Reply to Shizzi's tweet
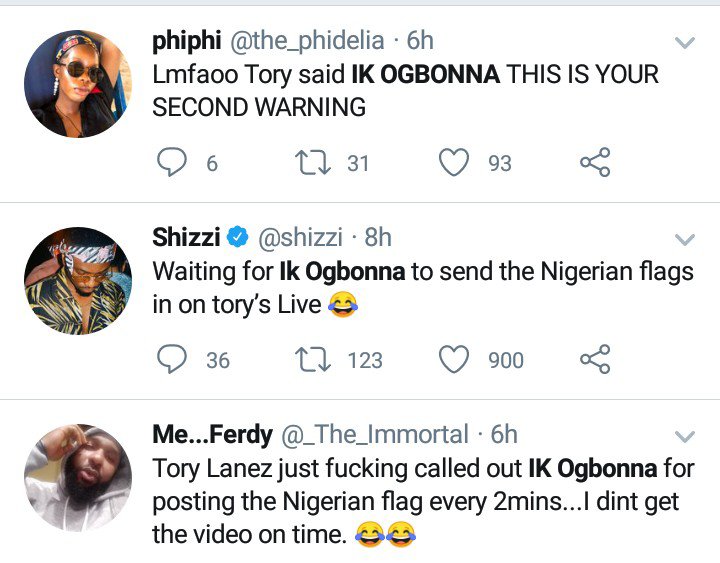This screenshot has height=563, width=720. [173, 359]
